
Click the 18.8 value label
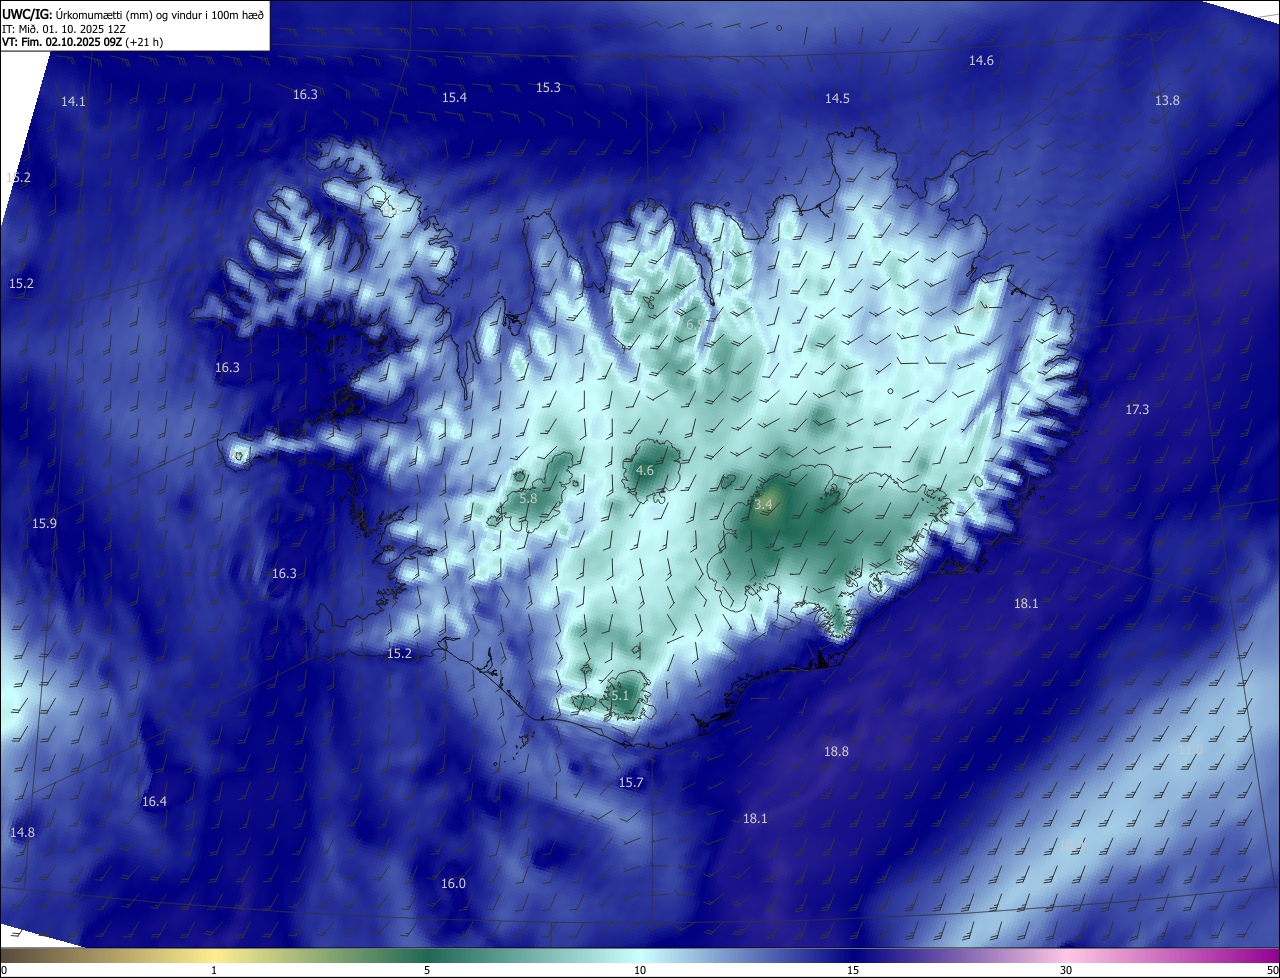click(x=836, y=751)
